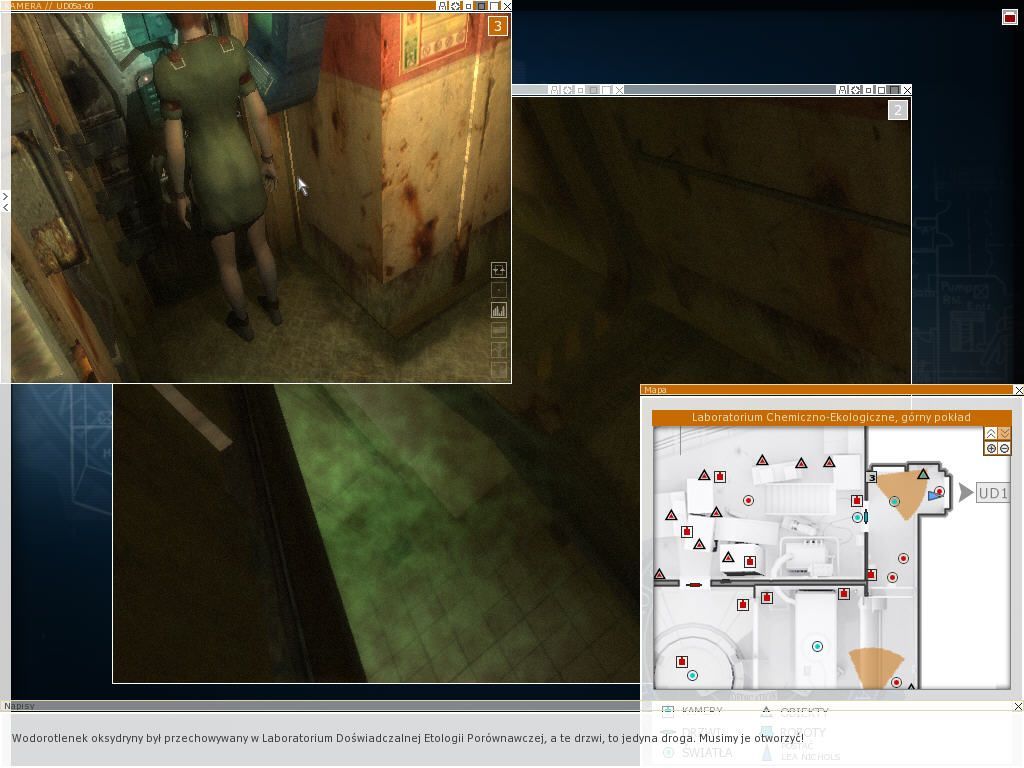Toggle ROBOTY in the map legend

pyautogui.click(x=793, y=732)
